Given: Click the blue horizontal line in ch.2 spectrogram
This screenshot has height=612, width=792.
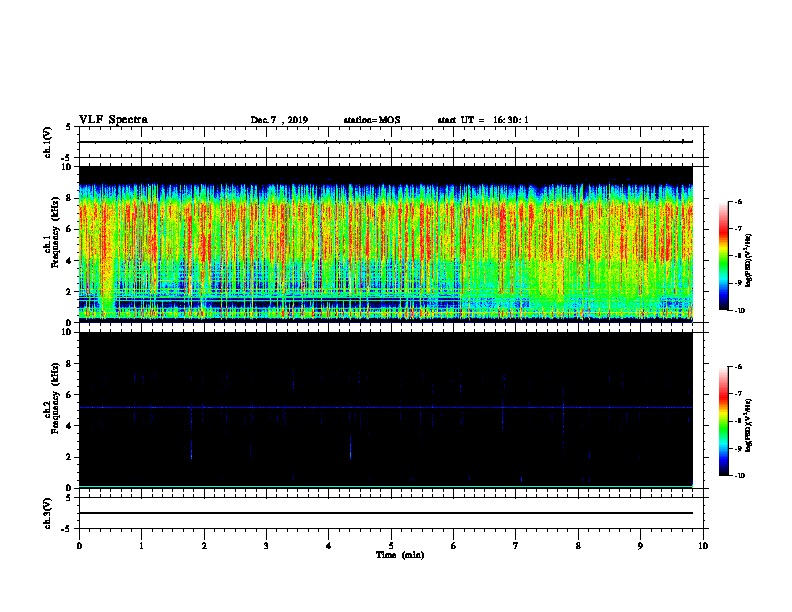Looking at the screenshot, I should tap(386, 407).
